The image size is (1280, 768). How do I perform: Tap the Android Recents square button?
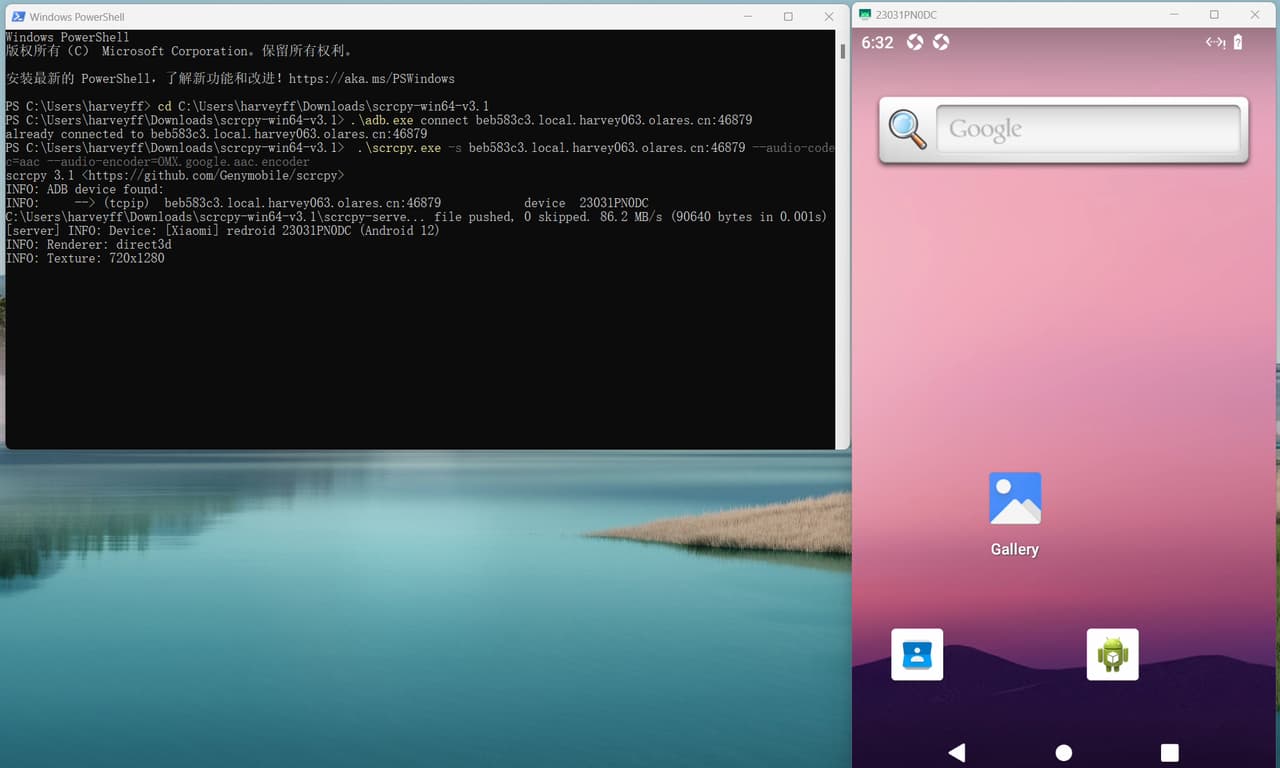pyautogui.click(x=1170, y=752)
